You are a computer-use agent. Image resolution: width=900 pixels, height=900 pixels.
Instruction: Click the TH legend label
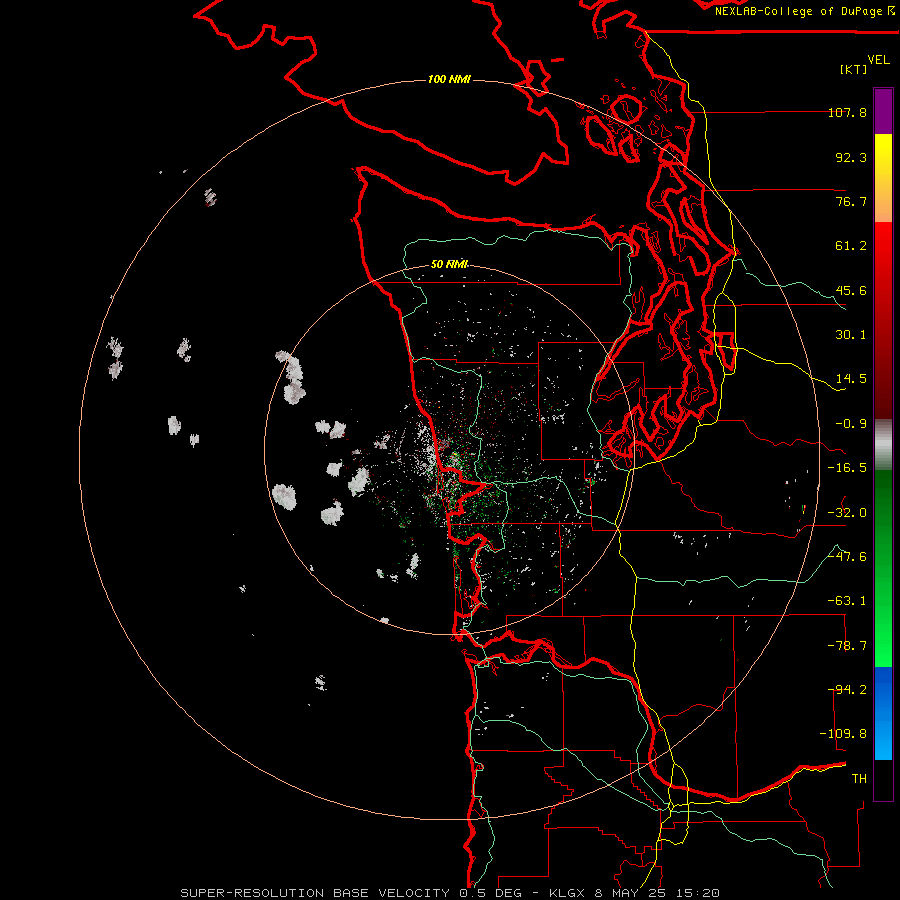pyautogui.click(x=859, y=779)
